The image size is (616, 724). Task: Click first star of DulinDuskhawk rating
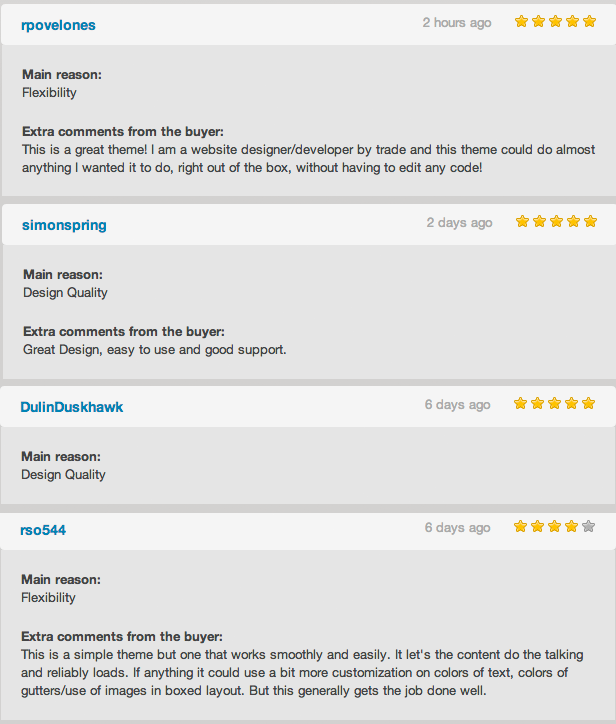tap(520, 403)
